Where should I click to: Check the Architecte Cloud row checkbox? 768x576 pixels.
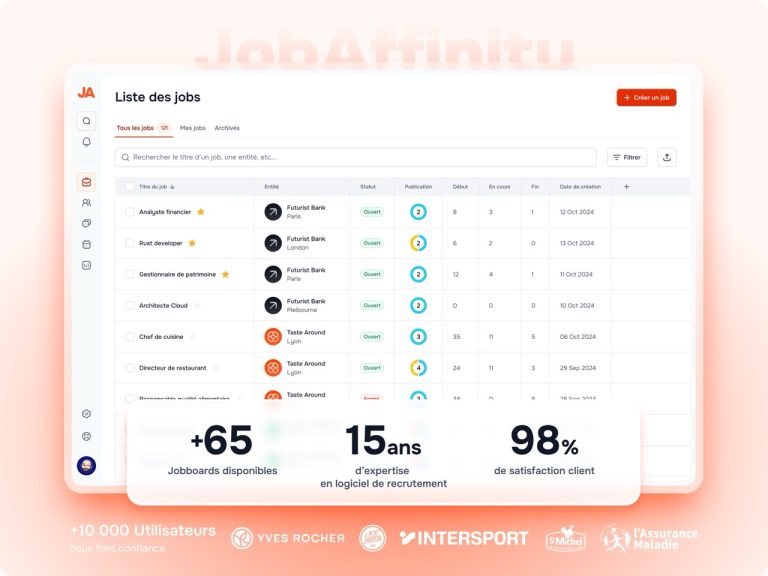tap(129, 306)
